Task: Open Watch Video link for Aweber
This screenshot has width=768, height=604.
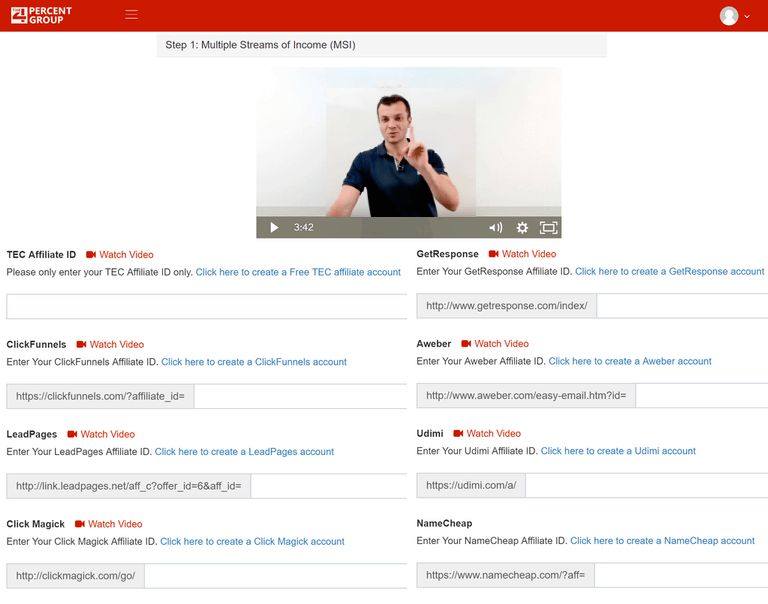Action: (x=502, y=343)
